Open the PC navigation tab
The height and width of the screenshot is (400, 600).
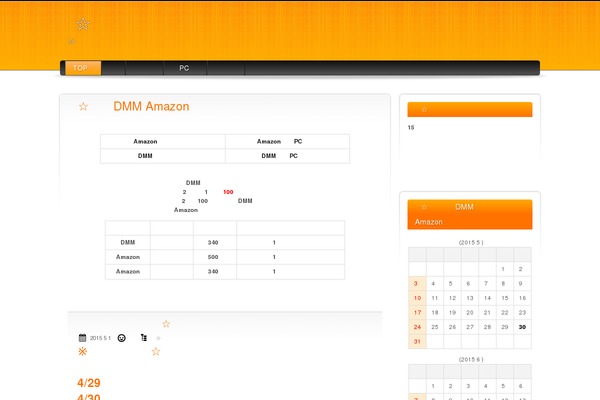point(185,68)
